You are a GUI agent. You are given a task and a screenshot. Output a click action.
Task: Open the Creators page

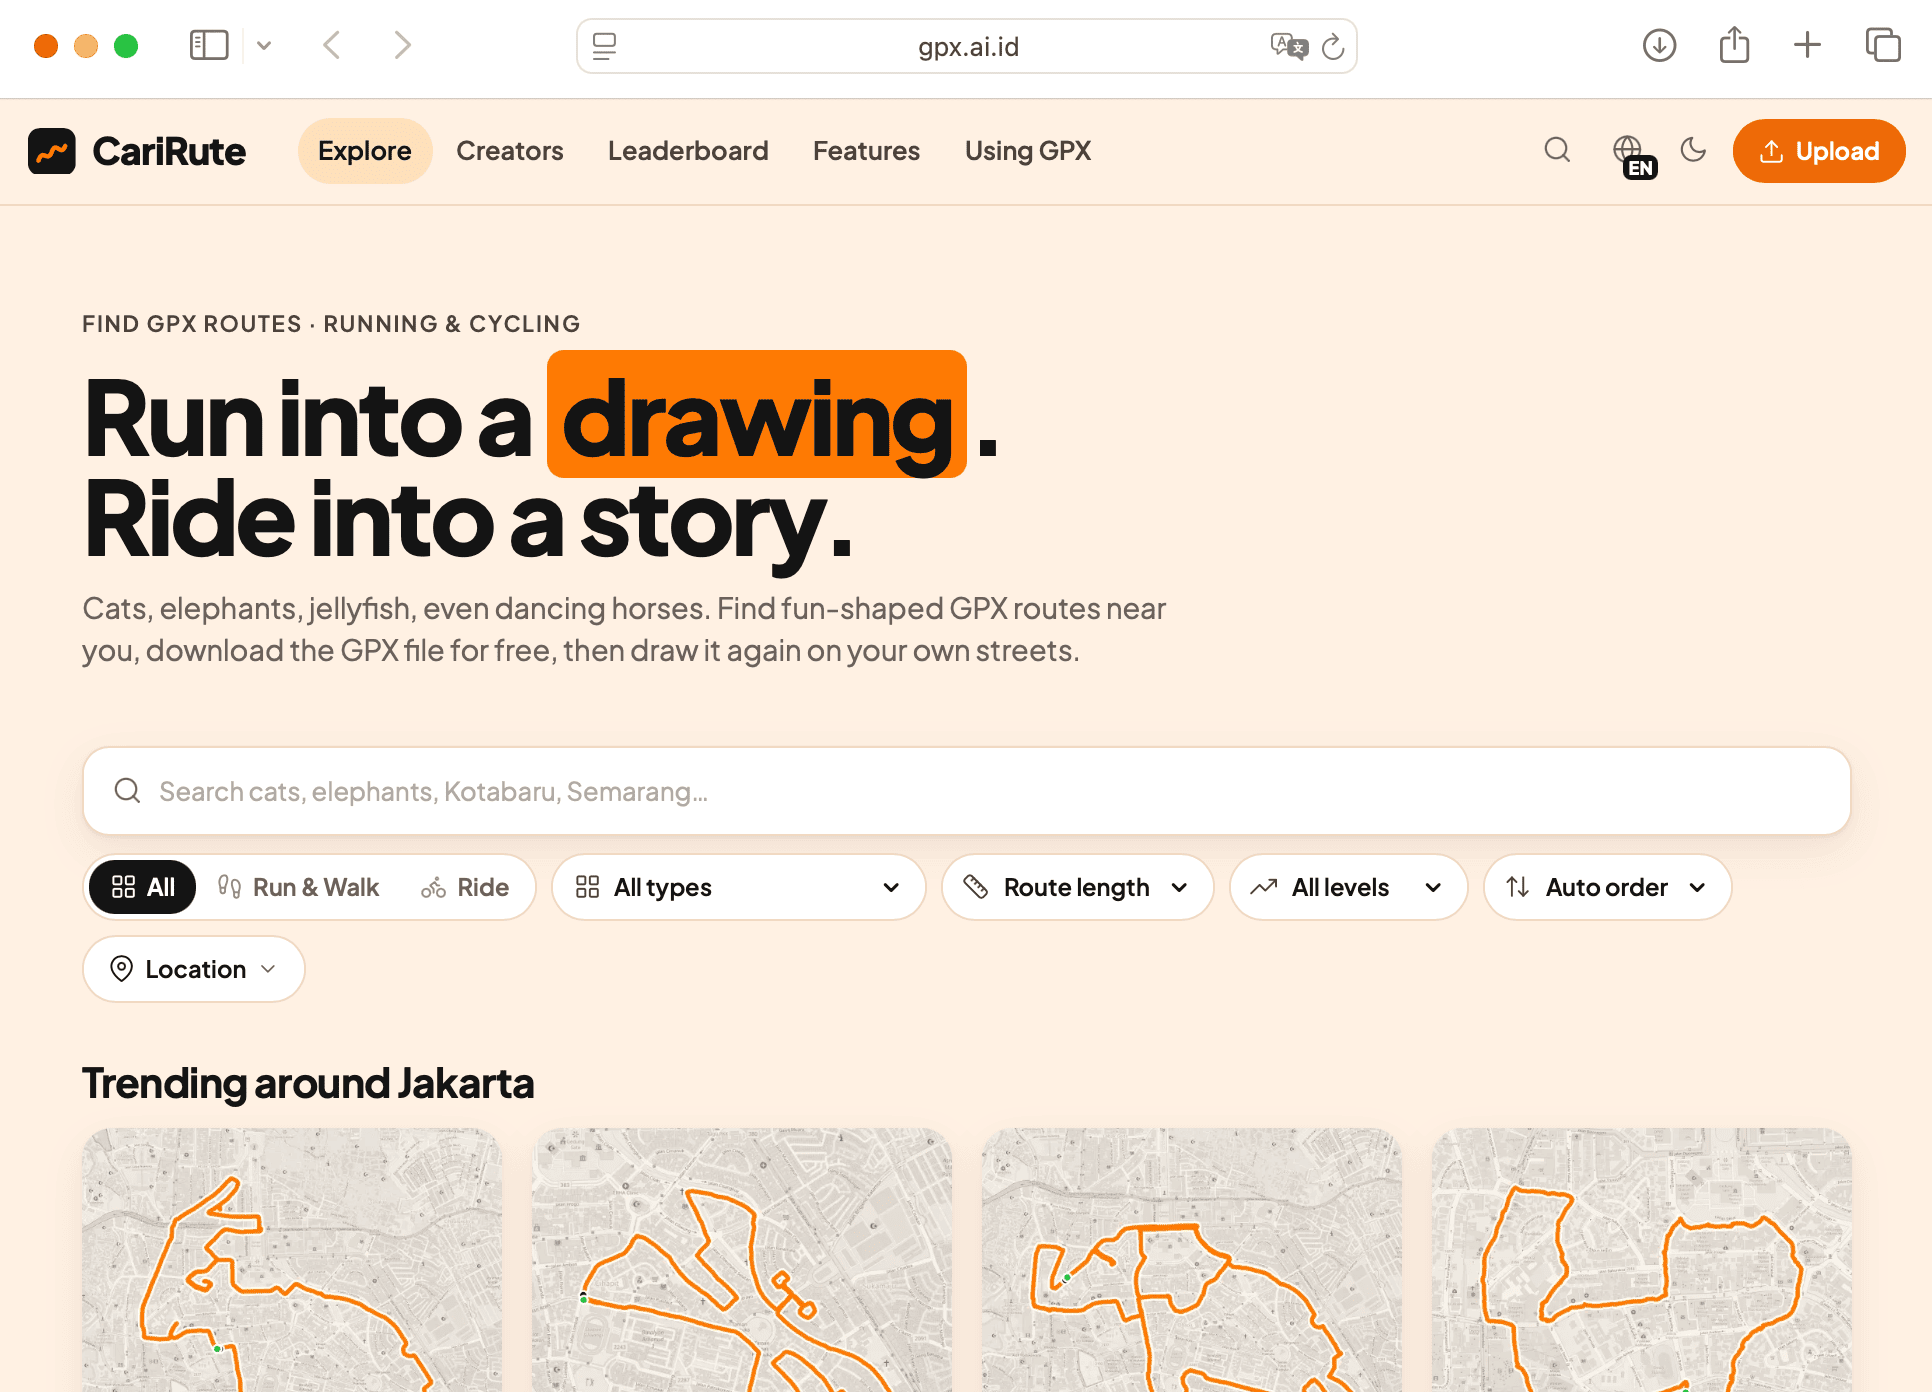[x=510, y=151]
